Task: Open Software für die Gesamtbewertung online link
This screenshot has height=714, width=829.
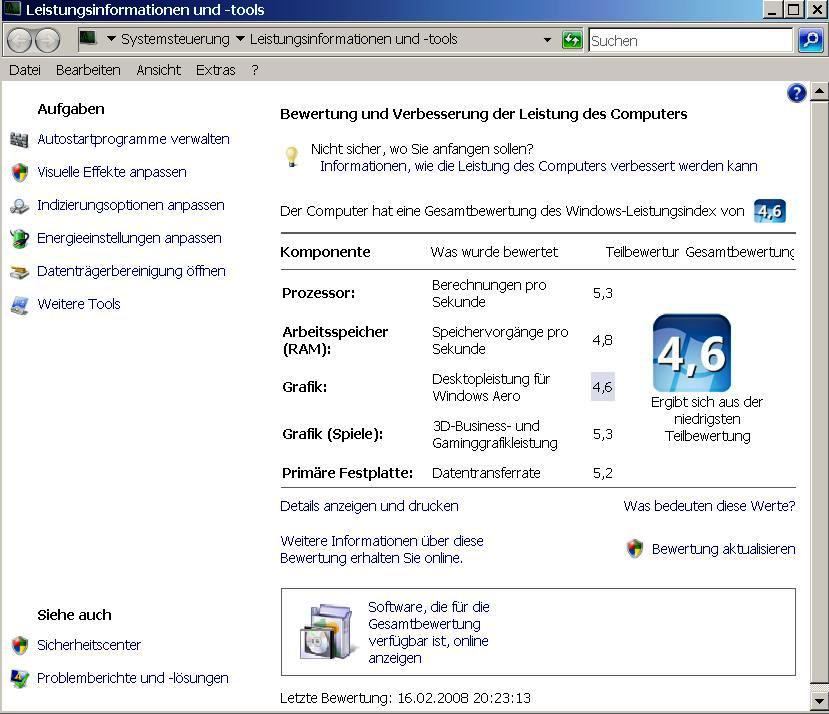Action: (428, 632)
